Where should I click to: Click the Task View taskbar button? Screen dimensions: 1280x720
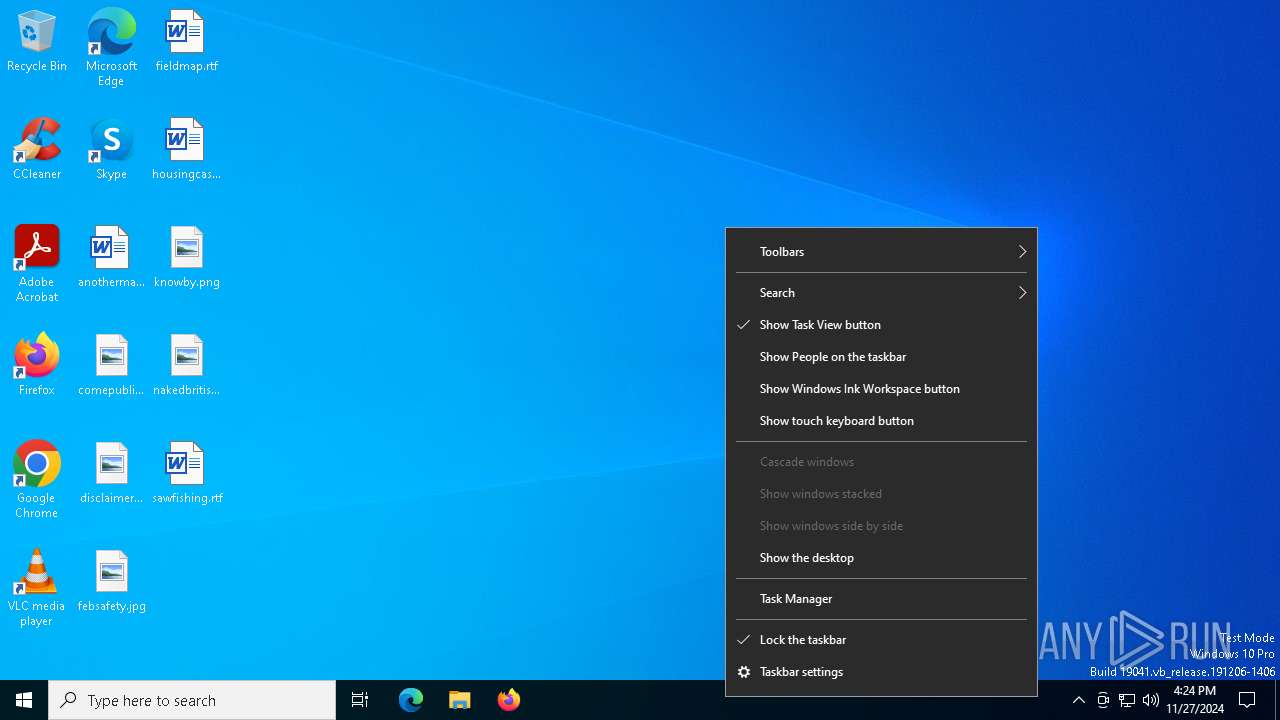[x=360, y=700]
